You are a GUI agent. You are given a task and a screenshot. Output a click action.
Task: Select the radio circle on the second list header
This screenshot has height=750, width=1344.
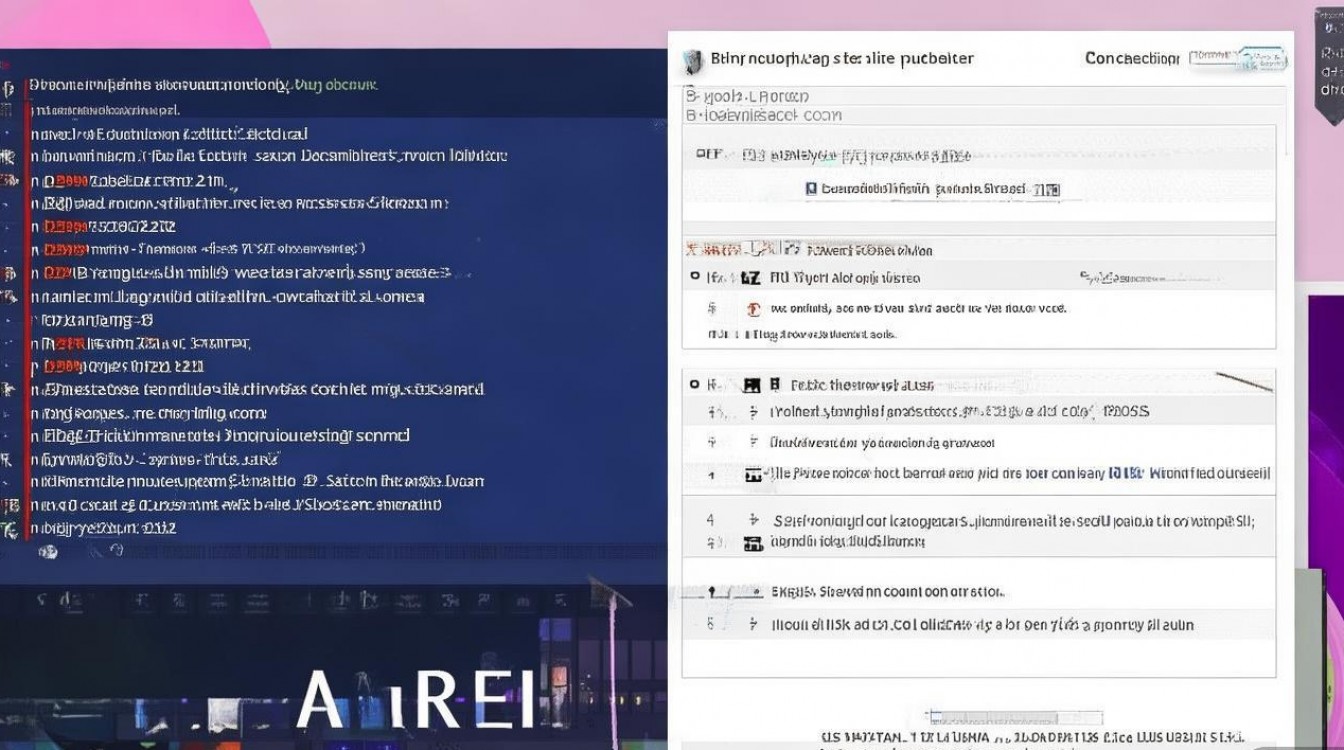pos(695,384)
